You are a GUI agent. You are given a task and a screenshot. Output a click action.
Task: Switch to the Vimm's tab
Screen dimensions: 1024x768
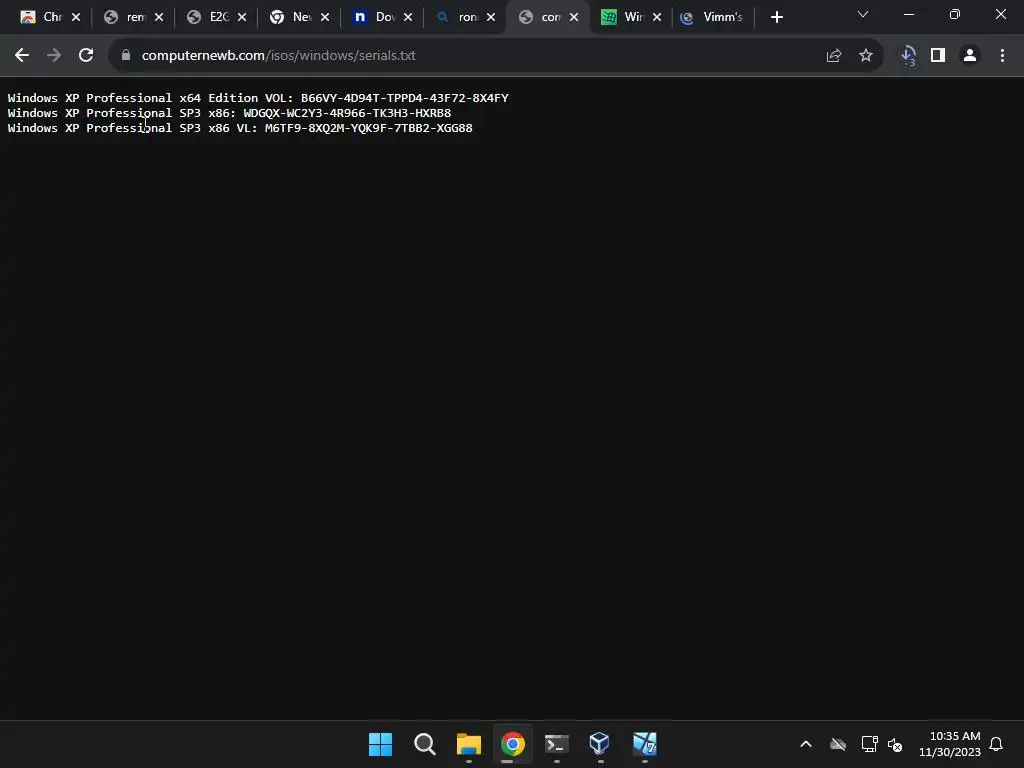point(712,17)
